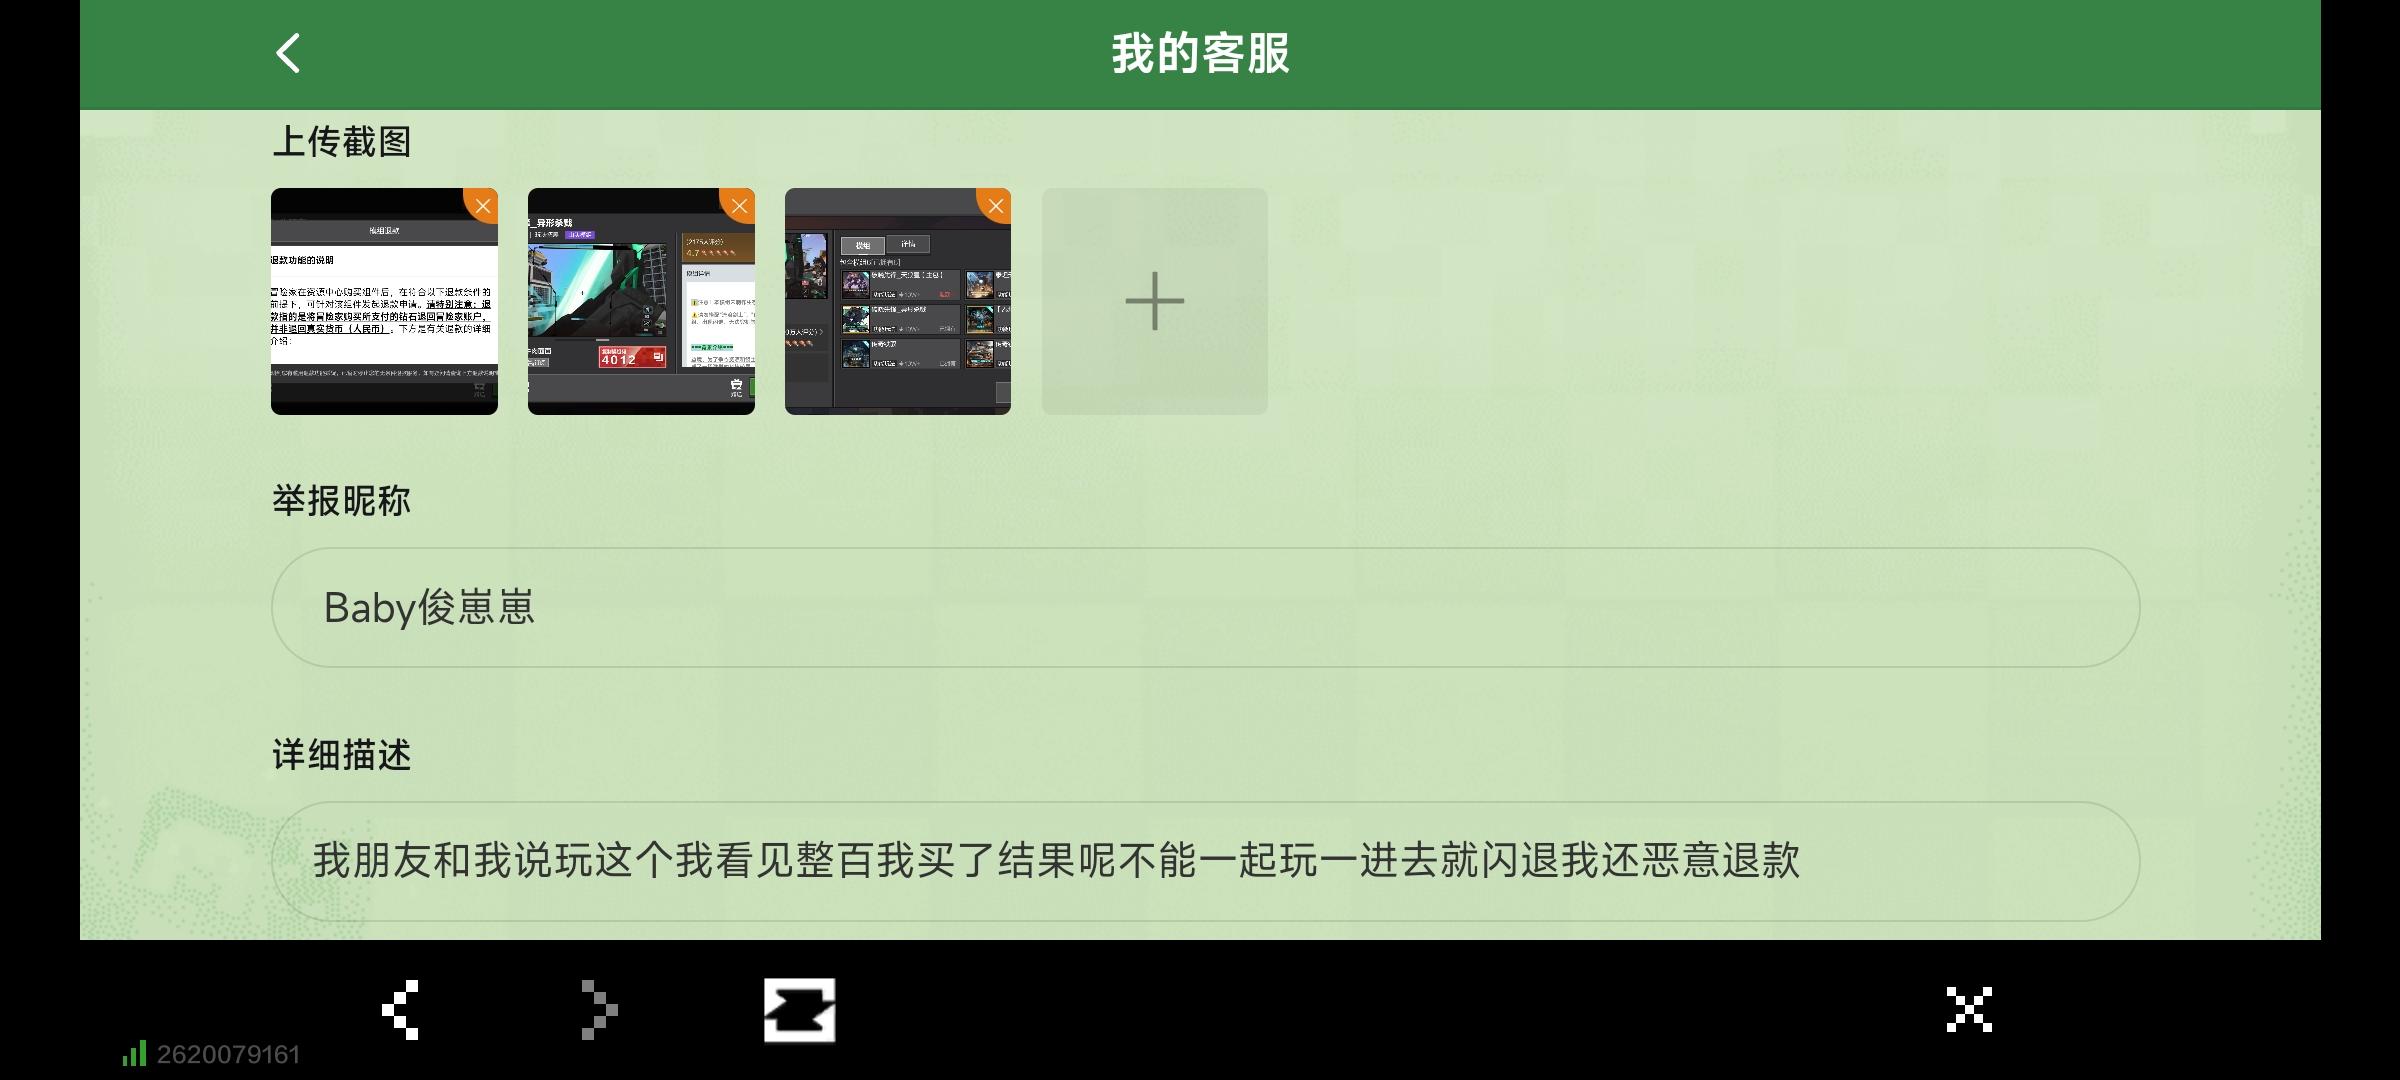Viewport: 2400px width, 1080px height.
Task: Tap the 详细描述 section label
Action: [x=342, y=755]
